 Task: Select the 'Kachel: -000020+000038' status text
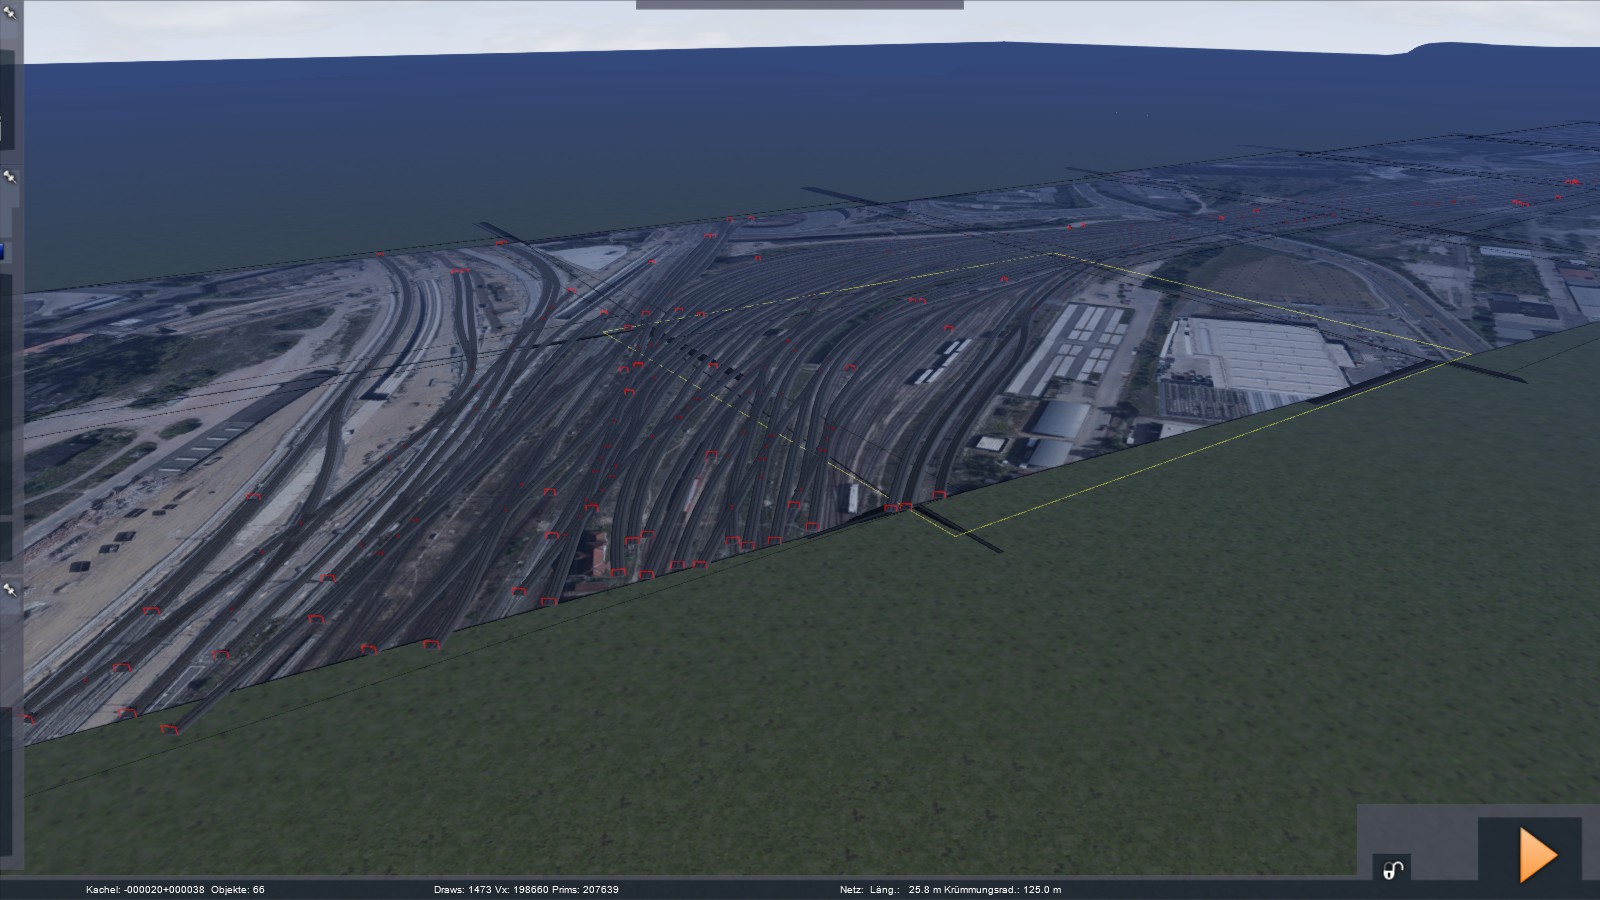click(145, 890)
